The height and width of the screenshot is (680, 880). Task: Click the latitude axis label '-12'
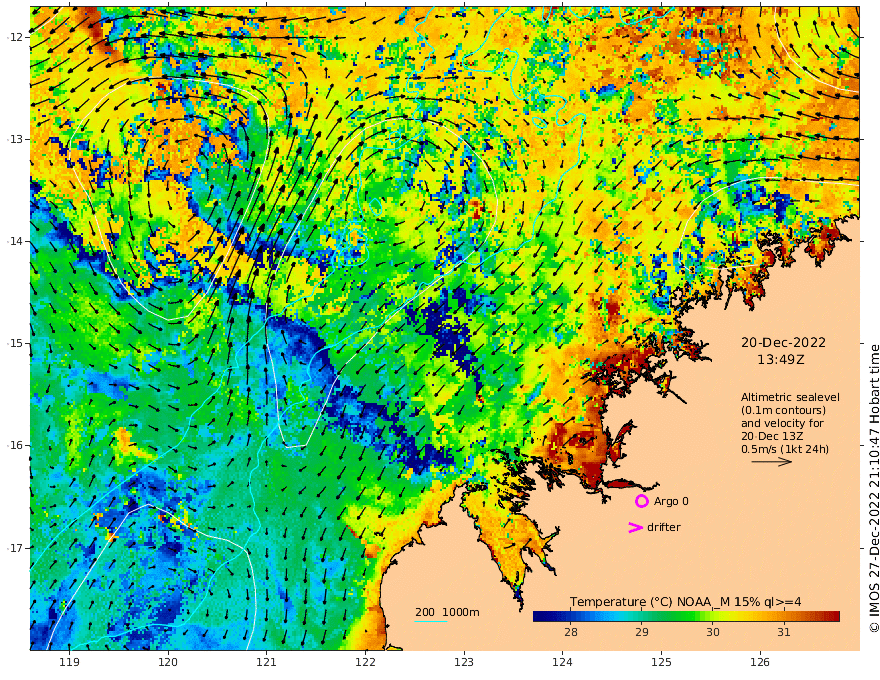15,37
